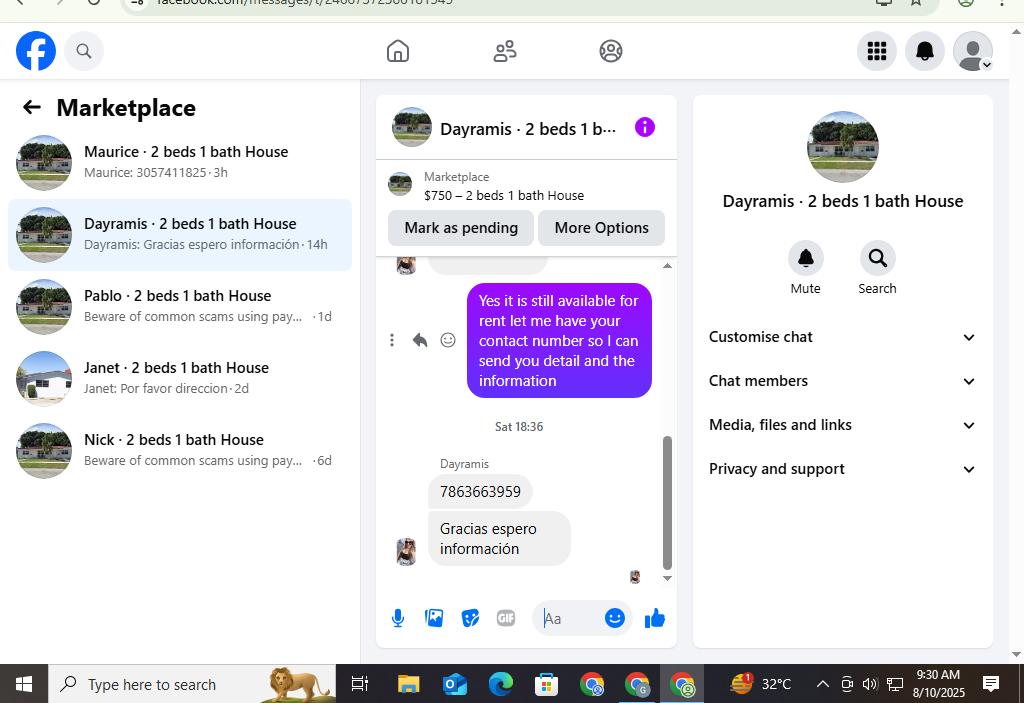Viewport: 1024px width, 703px height.
Task: Click Dayramis sender avatar beside message
Action: (406, 552)
